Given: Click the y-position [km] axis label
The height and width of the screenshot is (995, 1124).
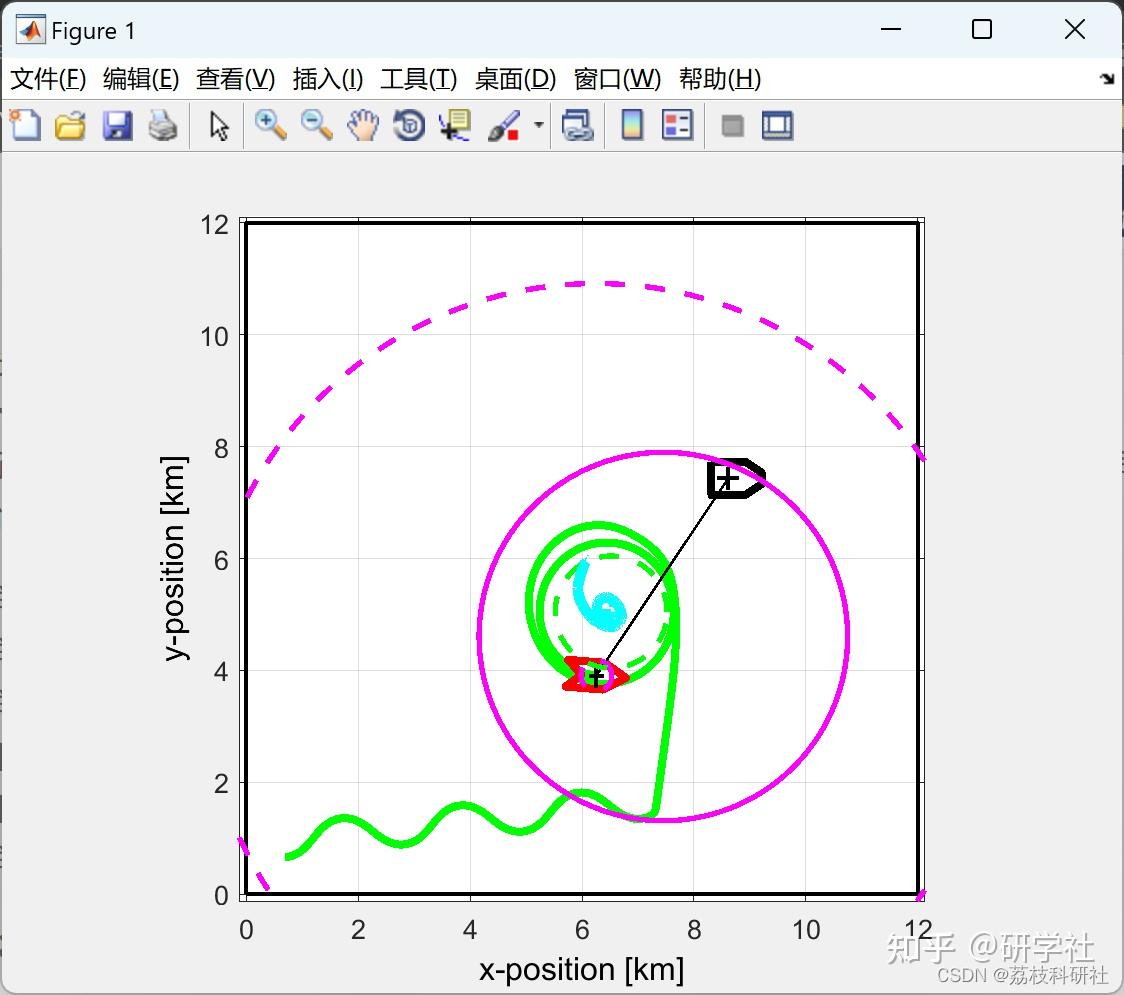Looking at the screenshot, I should 173,558.
